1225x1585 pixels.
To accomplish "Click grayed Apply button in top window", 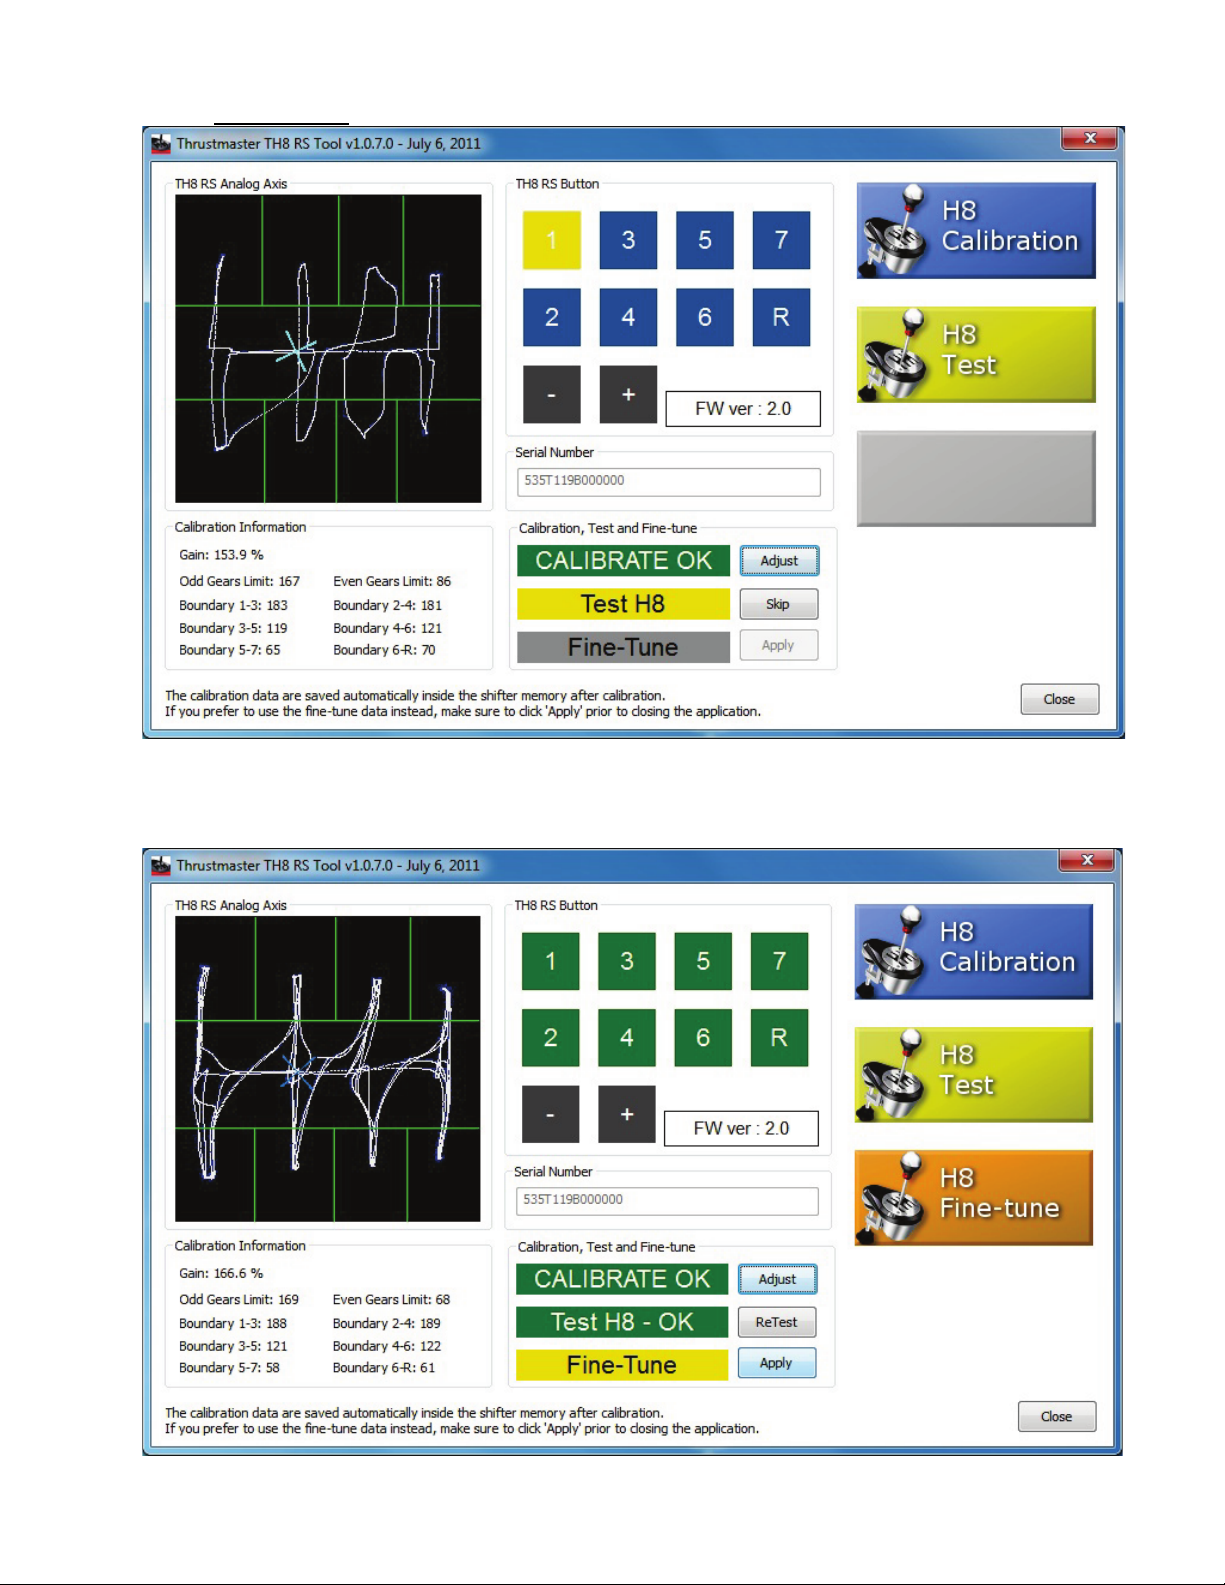I will pos(779,645).
